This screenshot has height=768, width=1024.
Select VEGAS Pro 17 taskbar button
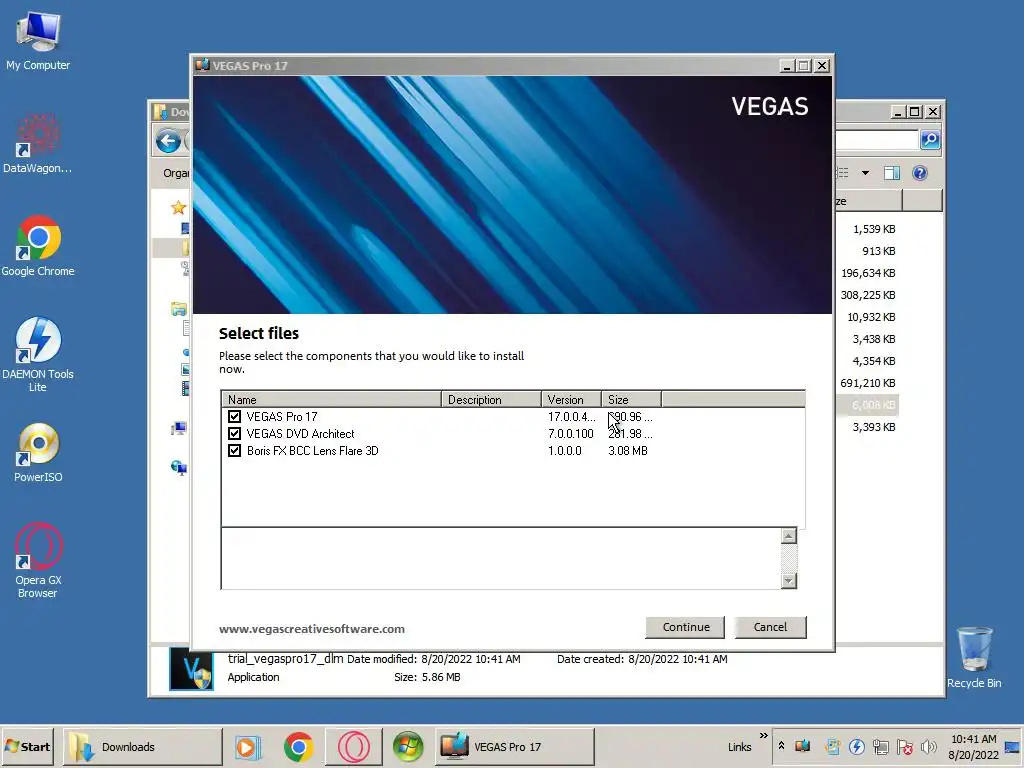515,746
